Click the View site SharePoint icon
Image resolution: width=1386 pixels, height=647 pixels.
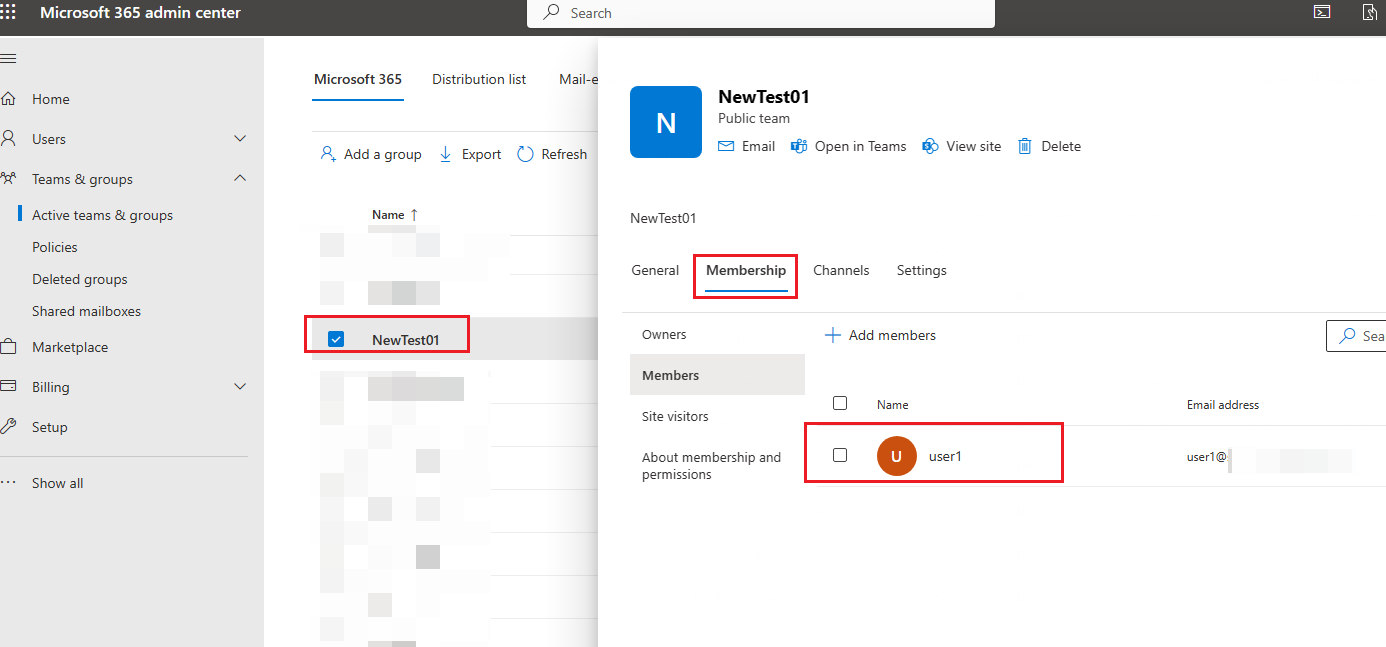(x=930, y=146)
